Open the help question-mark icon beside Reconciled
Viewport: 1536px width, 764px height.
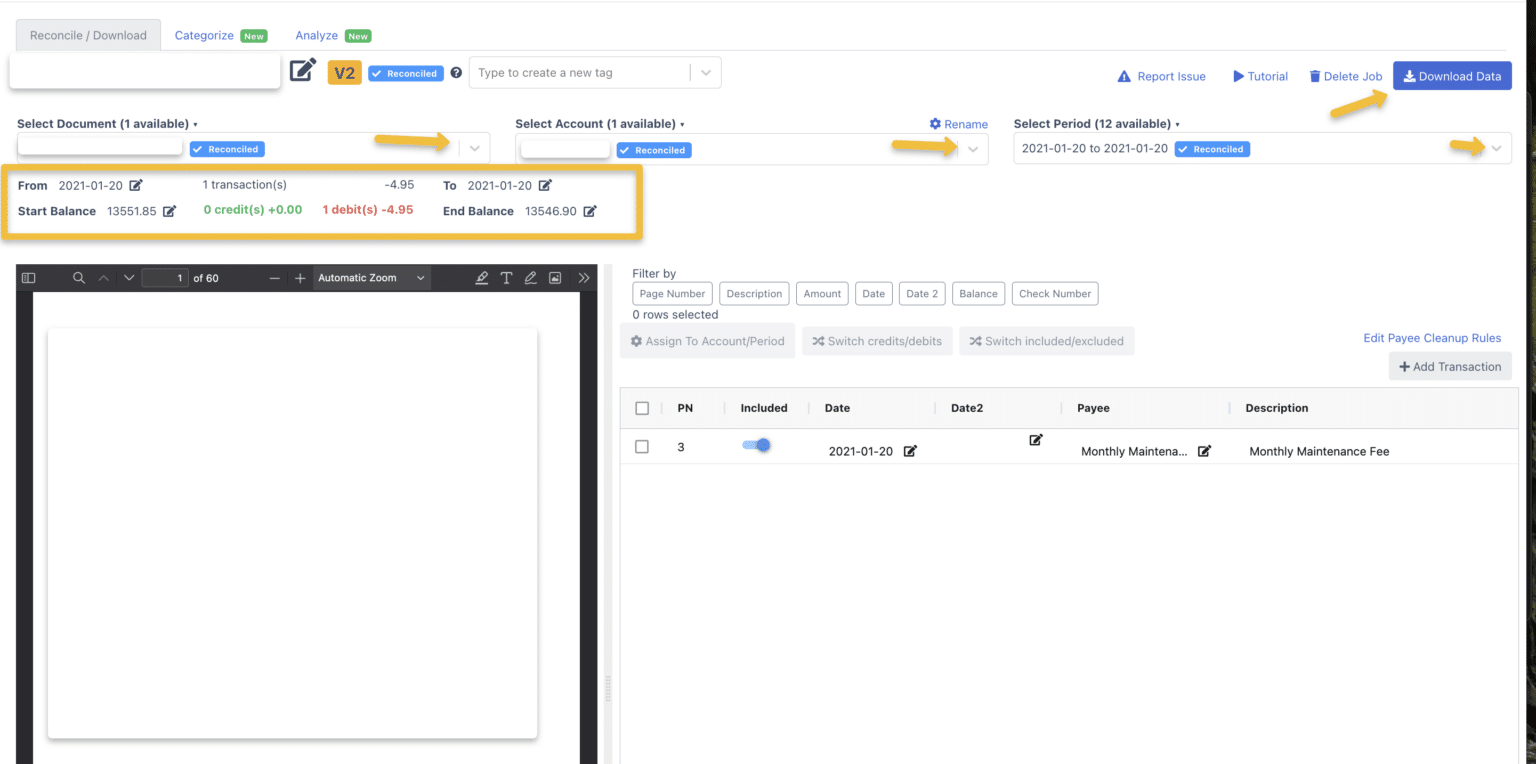point(458,72)
